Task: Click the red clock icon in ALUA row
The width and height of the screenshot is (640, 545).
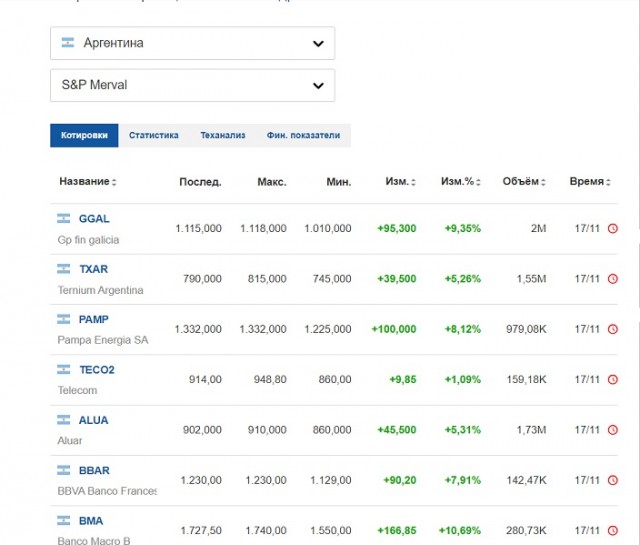Action: pyautogui.click(x=613, y=430)
